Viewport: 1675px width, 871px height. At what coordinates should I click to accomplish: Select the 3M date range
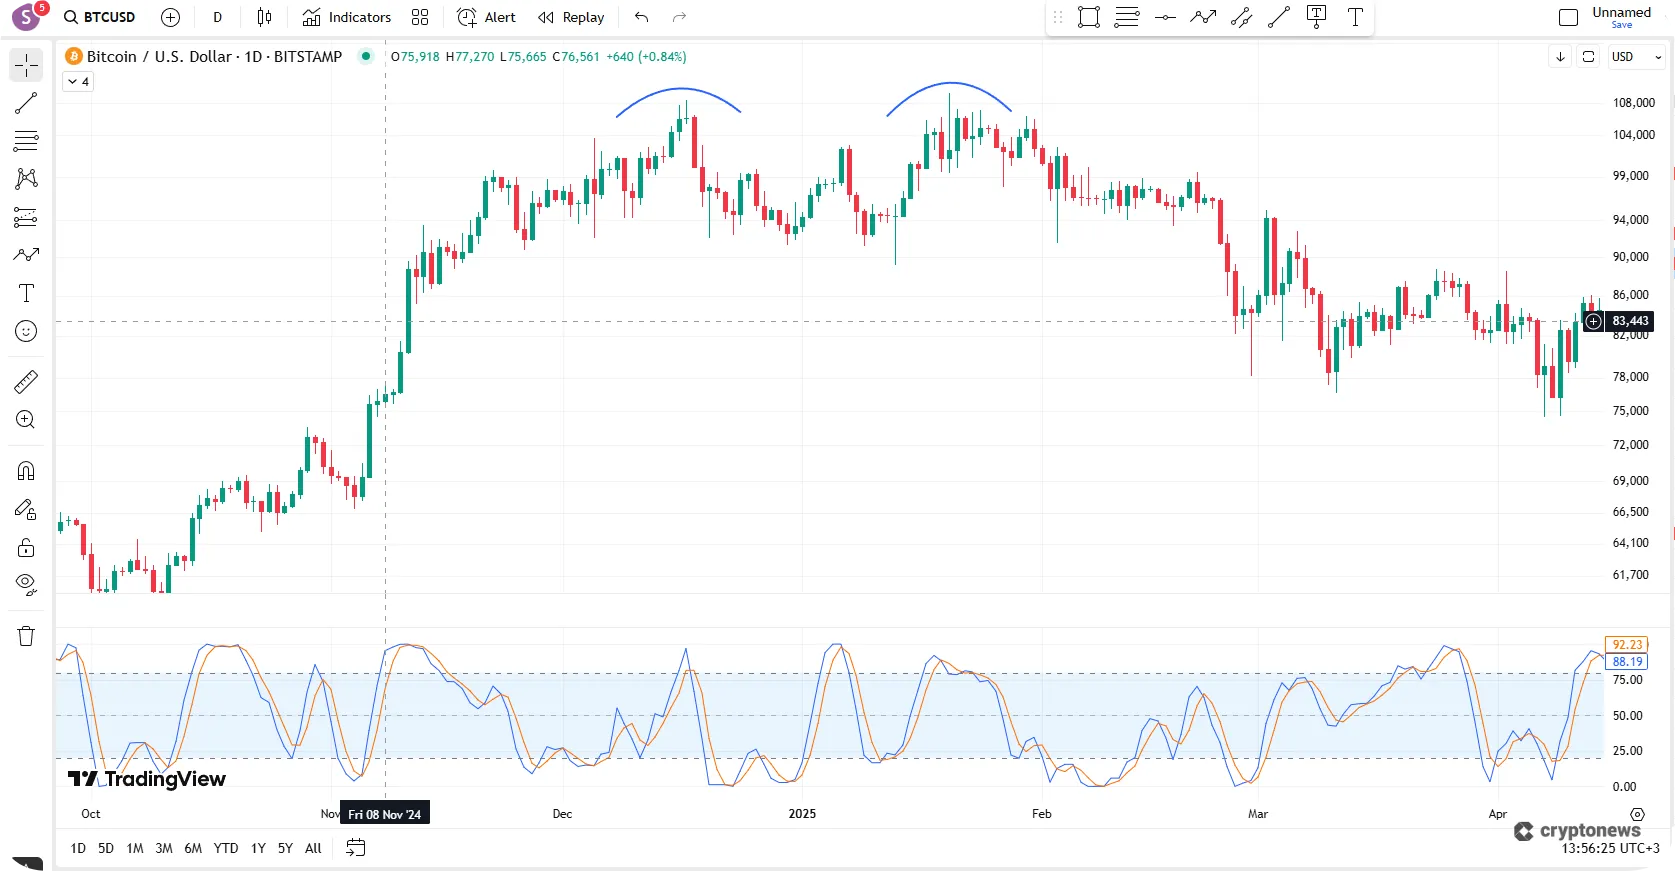pyautogui.click(x=164, y=848)
